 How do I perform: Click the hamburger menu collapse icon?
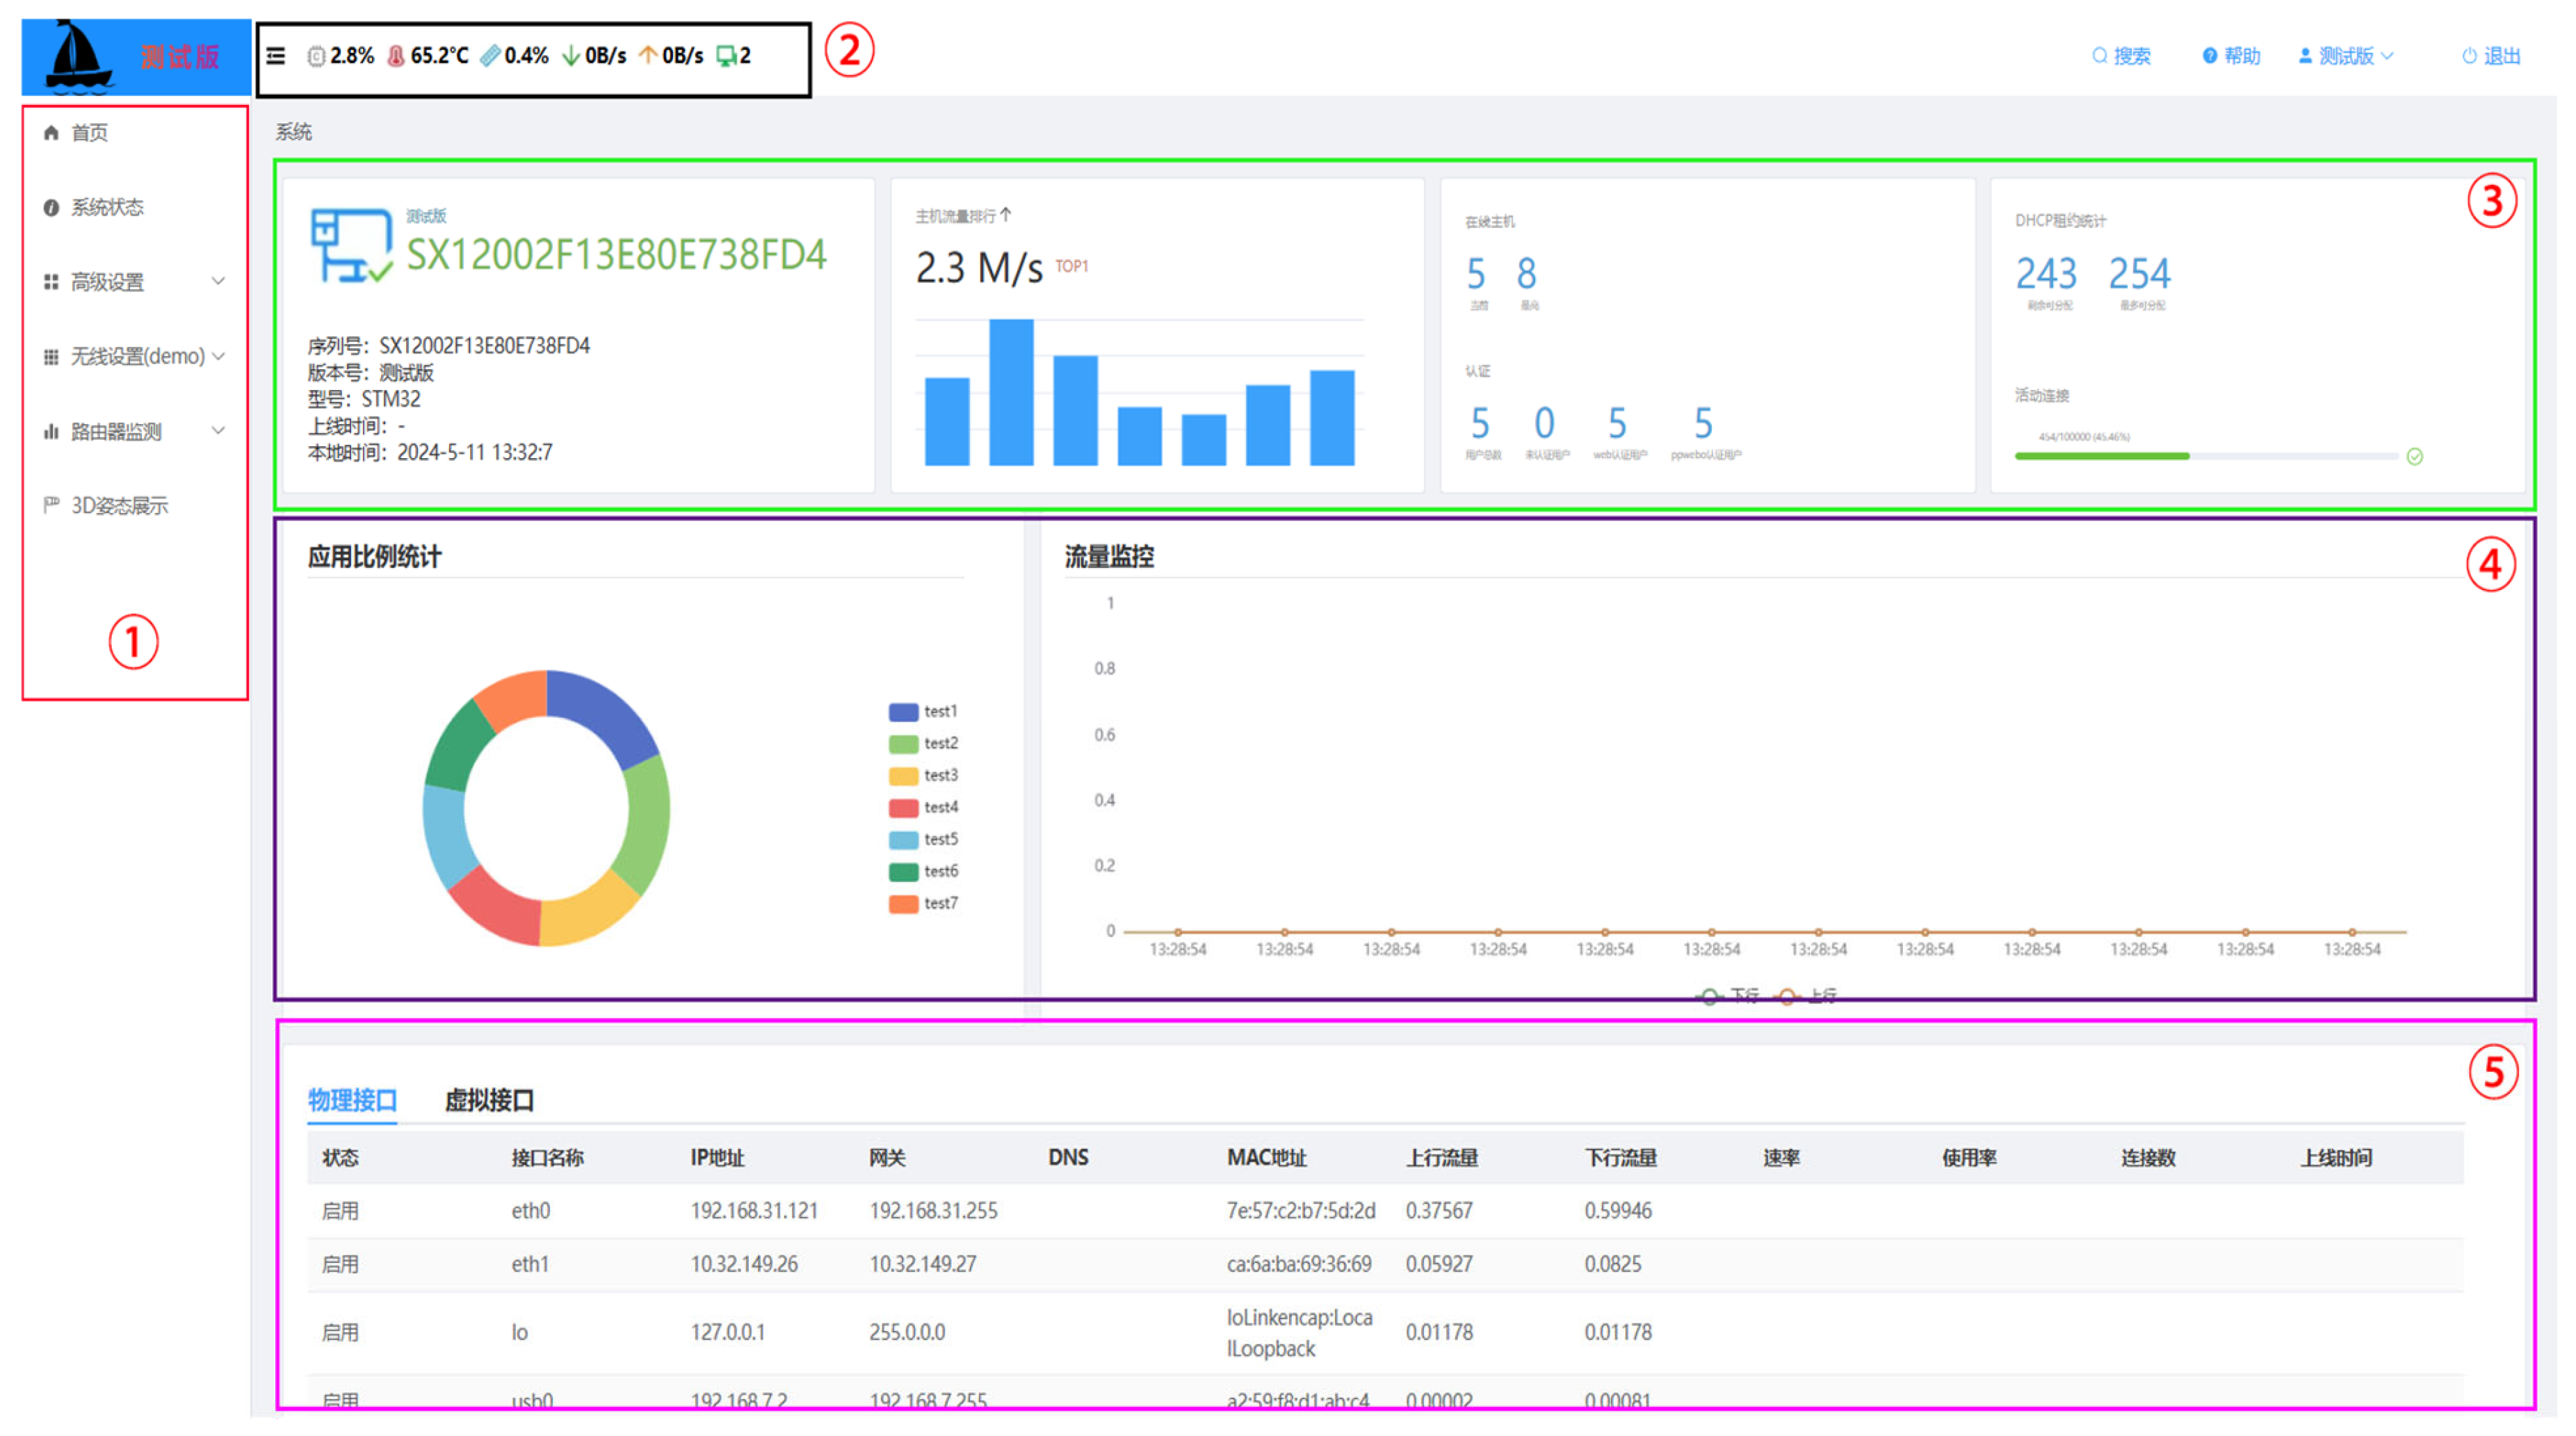pos(276,56)
